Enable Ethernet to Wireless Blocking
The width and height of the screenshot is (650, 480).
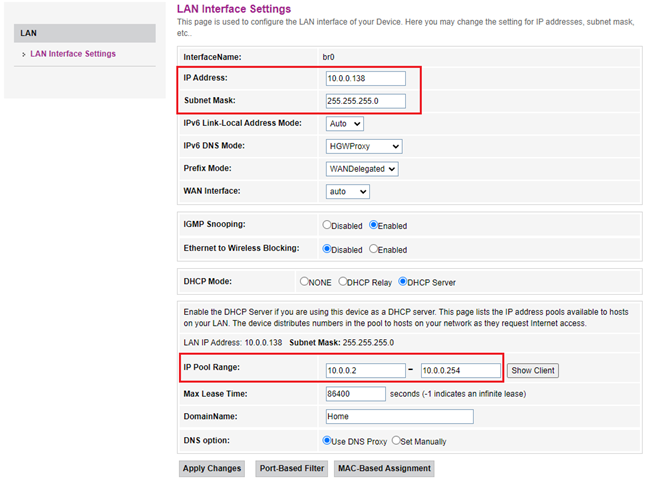pos(374,249)
